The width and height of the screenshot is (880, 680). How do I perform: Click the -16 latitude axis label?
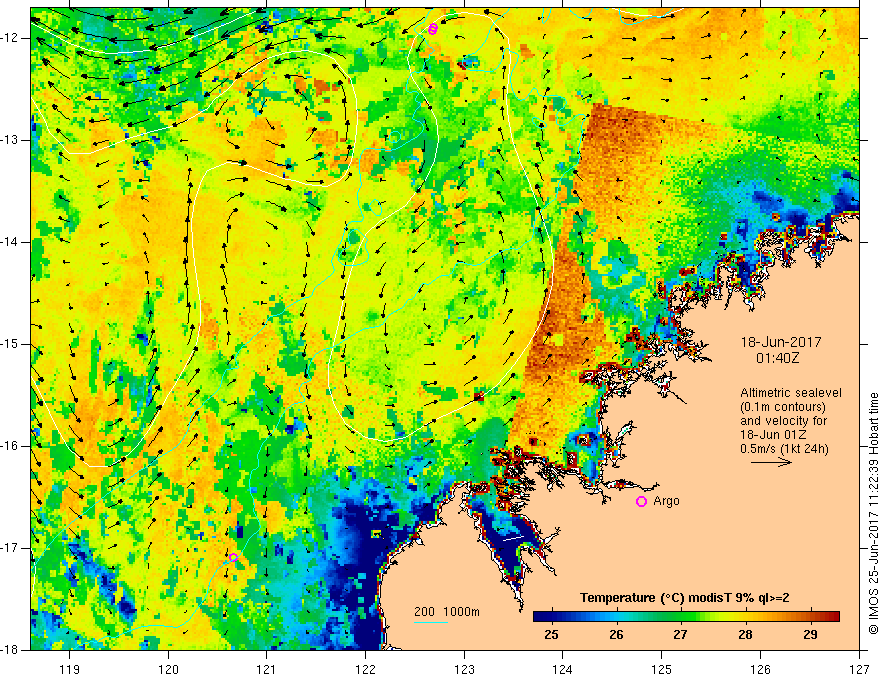point(11,446)
